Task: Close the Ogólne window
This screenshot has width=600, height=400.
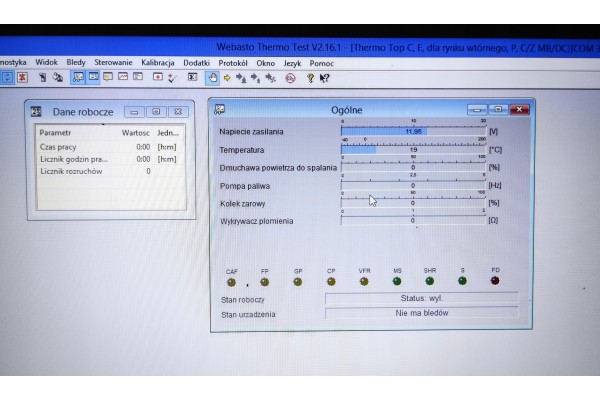Action: (519, 109)
